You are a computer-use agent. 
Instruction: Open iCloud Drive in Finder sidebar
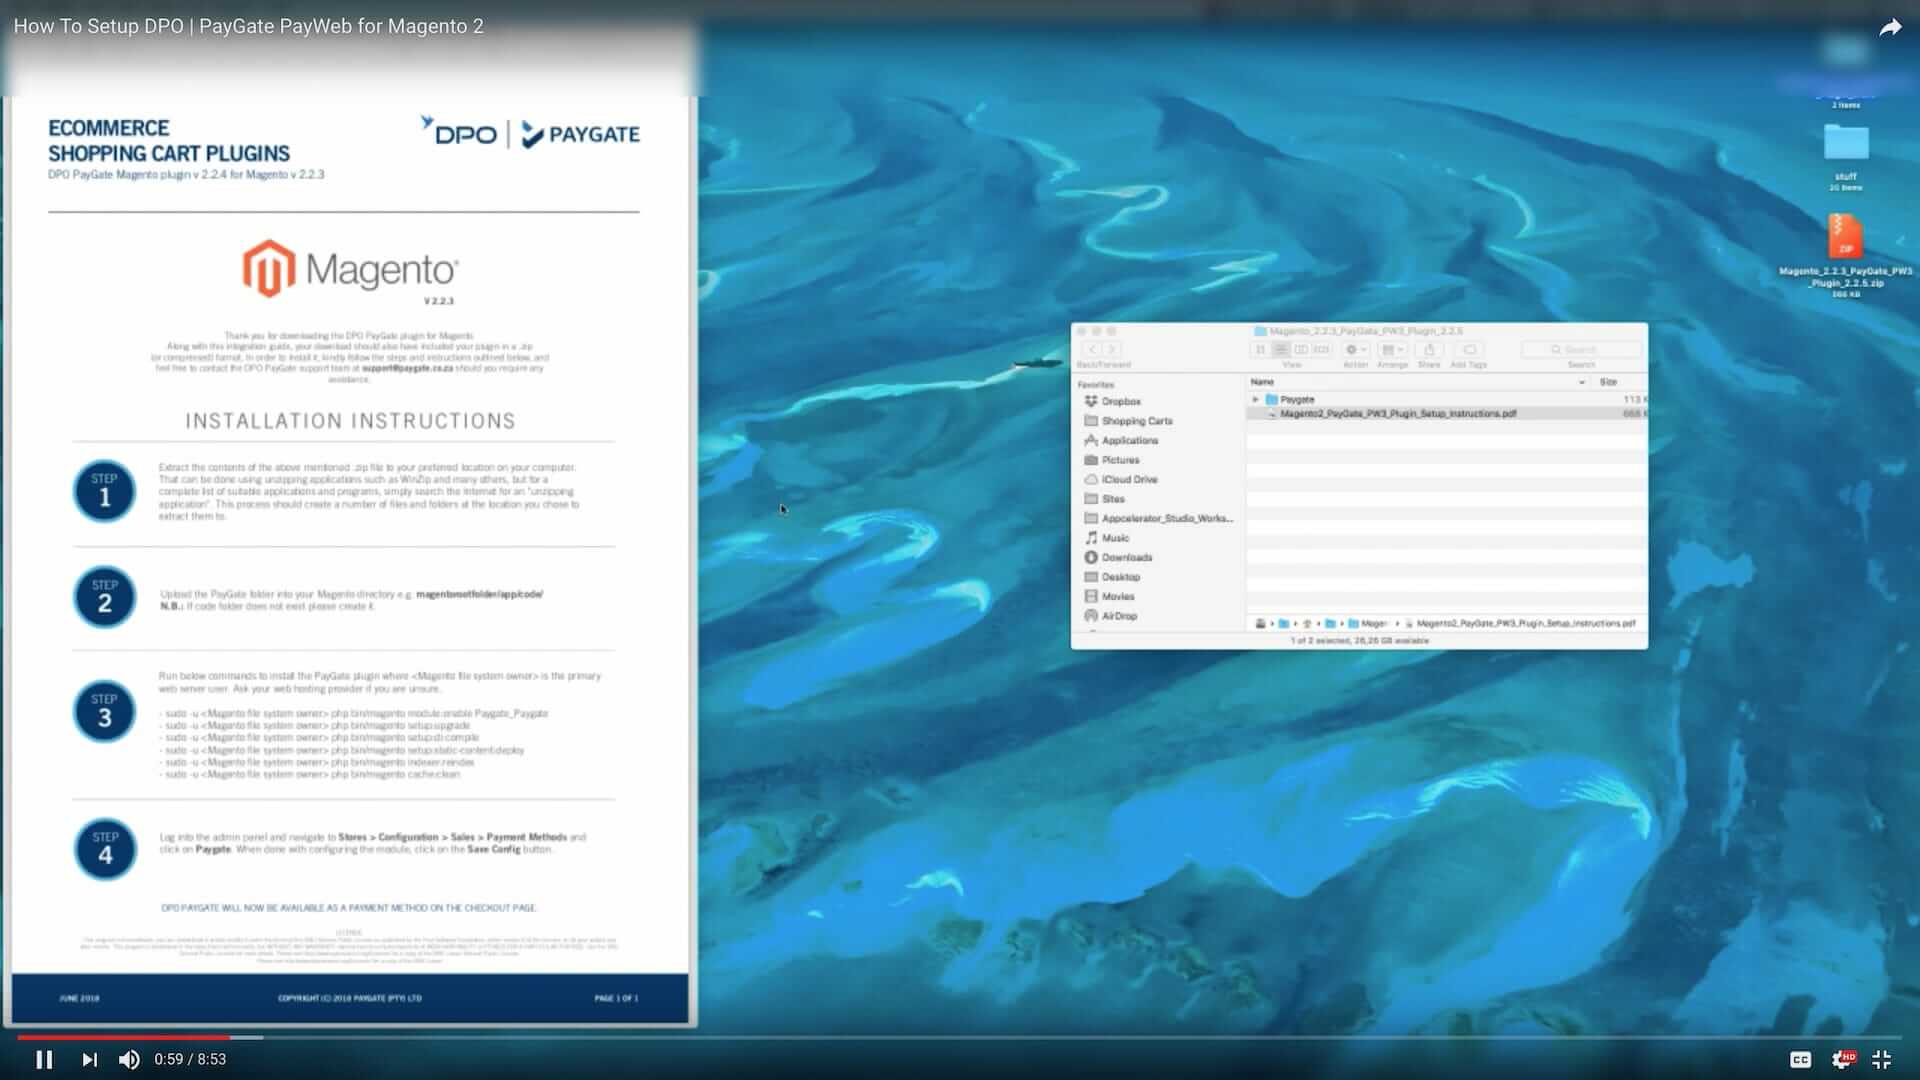tap(1121, 479)
